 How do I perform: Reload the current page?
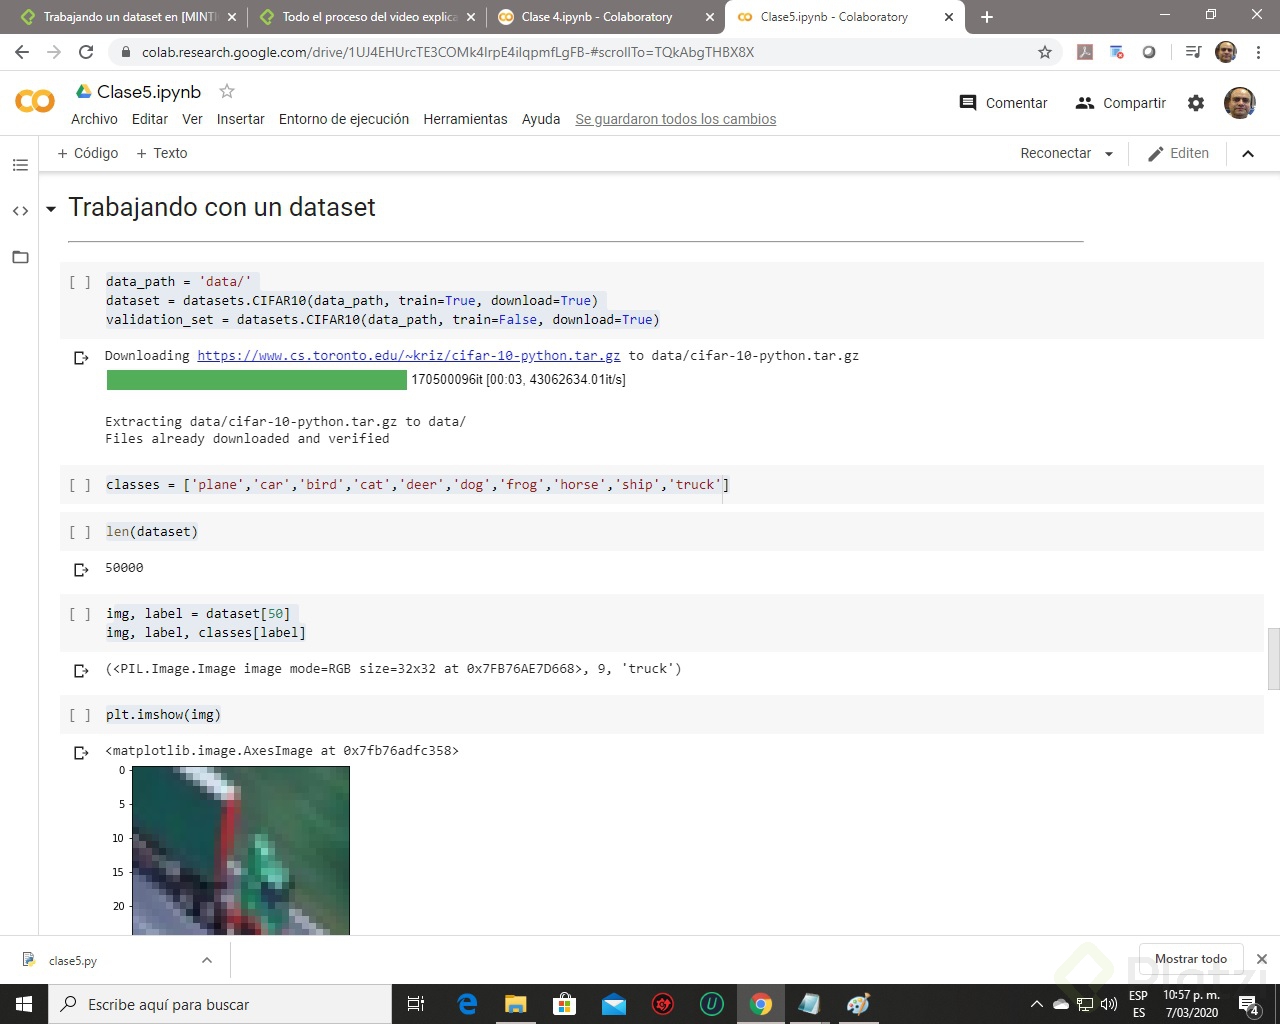[86, 52]
